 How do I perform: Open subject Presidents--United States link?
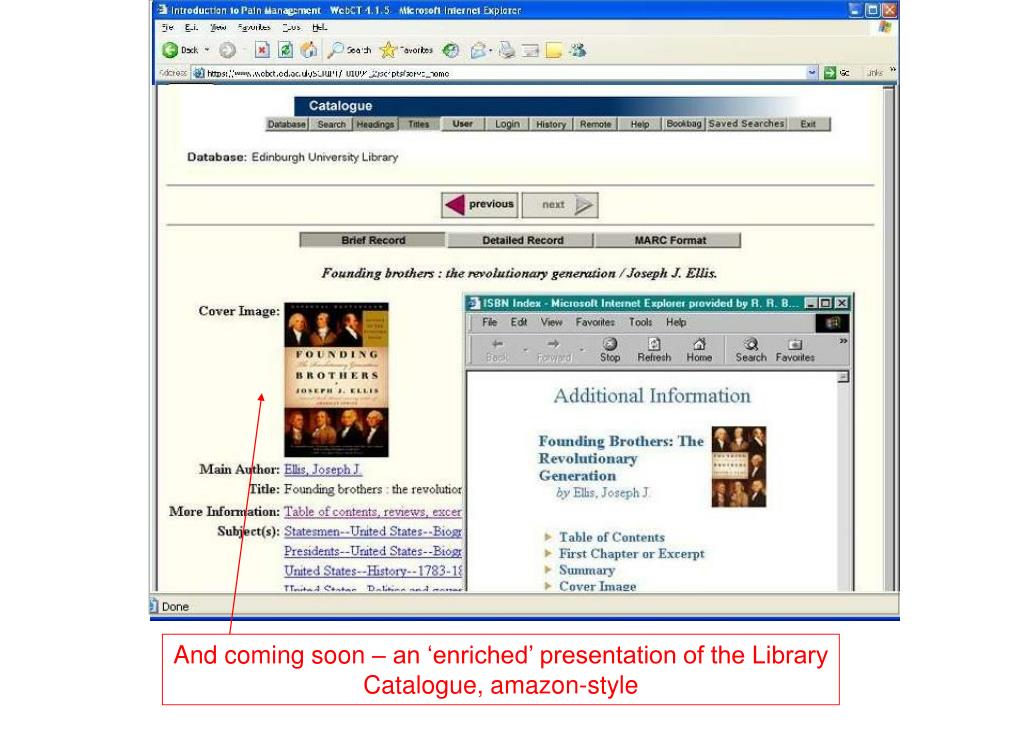click(373, 551)
